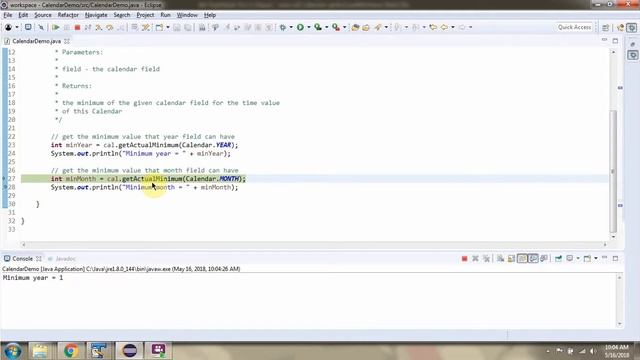The width and height of the screenshot is (640, 360).
Task: Click the Step Return debug icon
Action: tap(121, 27)
